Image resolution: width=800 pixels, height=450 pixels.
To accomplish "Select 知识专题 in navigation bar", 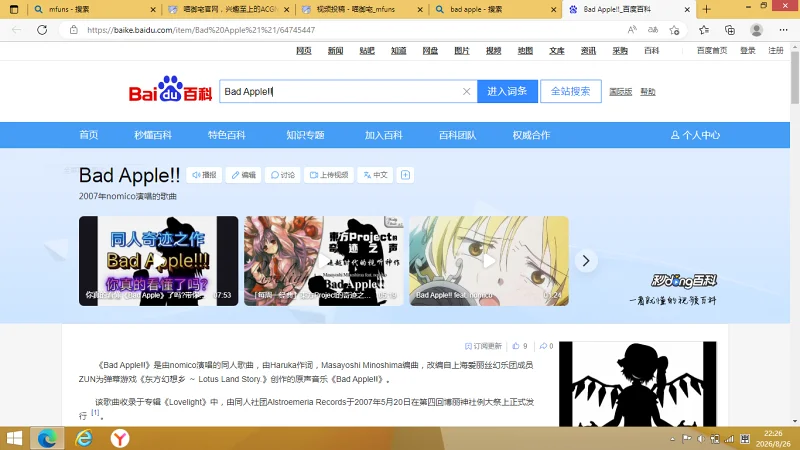I will click(305, 135).
